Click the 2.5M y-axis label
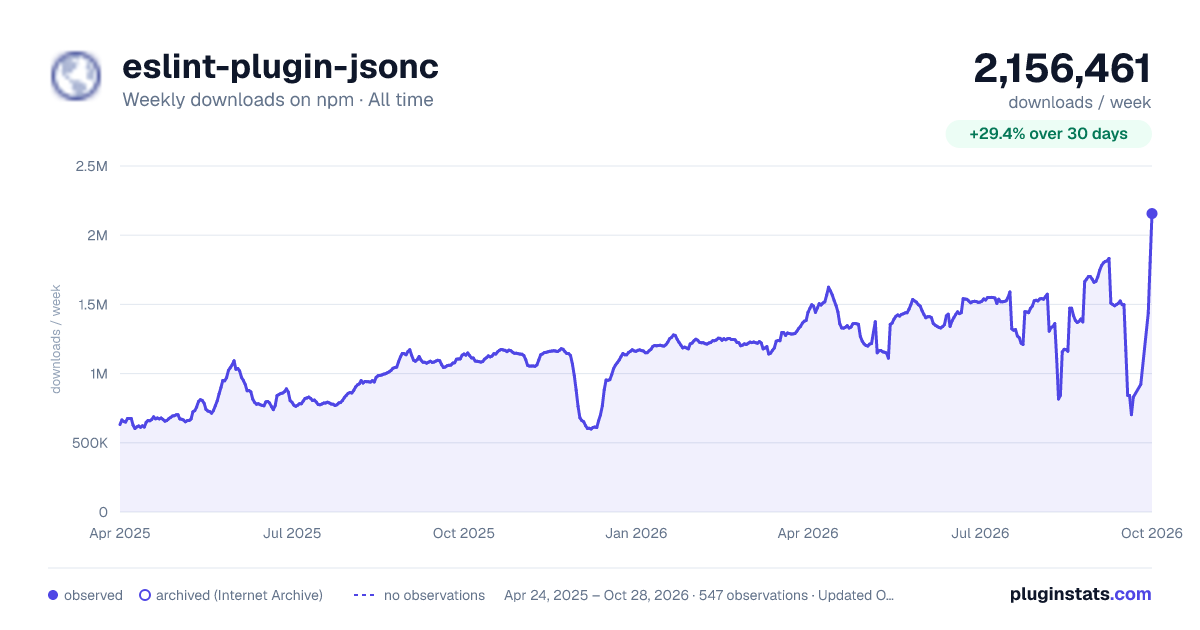The image size is (1200, 630). click(x=92, y=166)
